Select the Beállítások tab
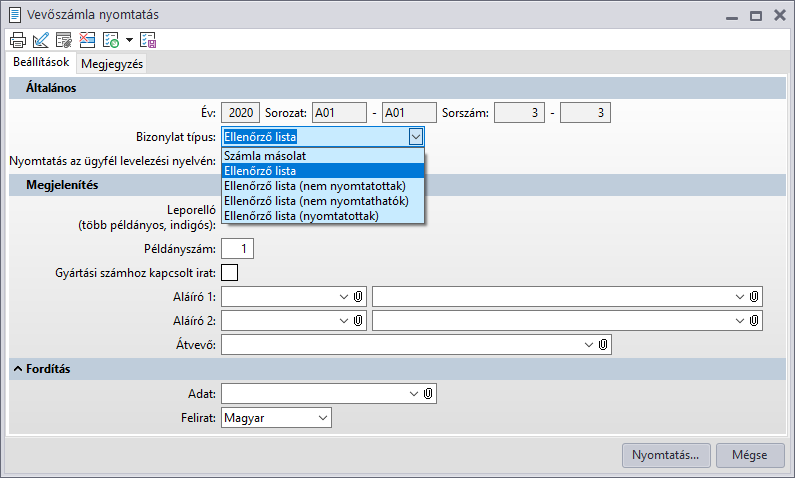 tap(39, 63)
